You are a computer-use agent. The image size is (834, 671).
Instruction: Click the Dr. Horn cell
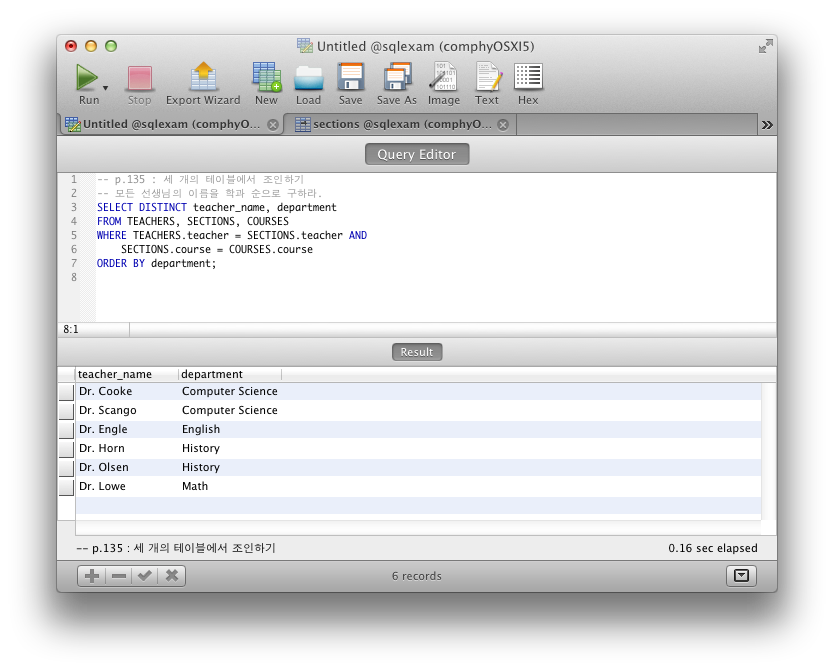(127, 448)
